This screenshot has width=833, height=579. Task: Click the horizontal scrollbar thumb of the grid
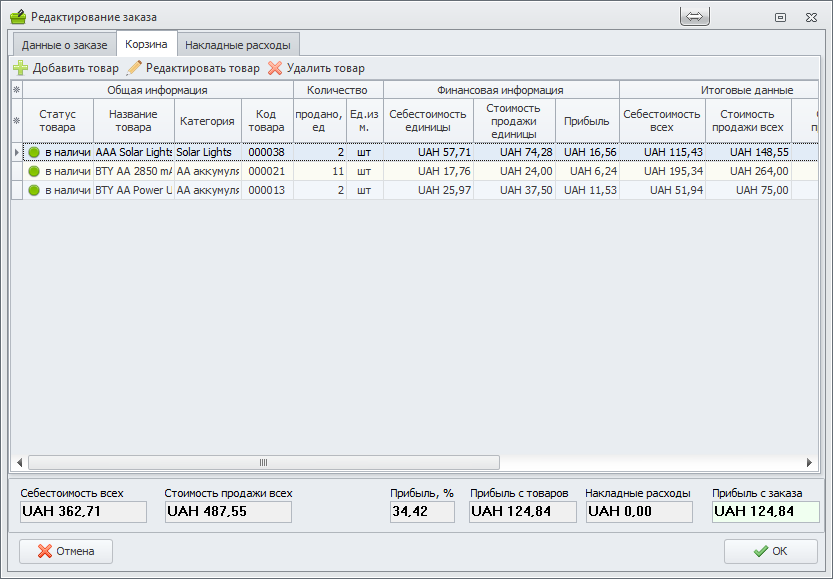pyautogui.click(x=263, y=463)
